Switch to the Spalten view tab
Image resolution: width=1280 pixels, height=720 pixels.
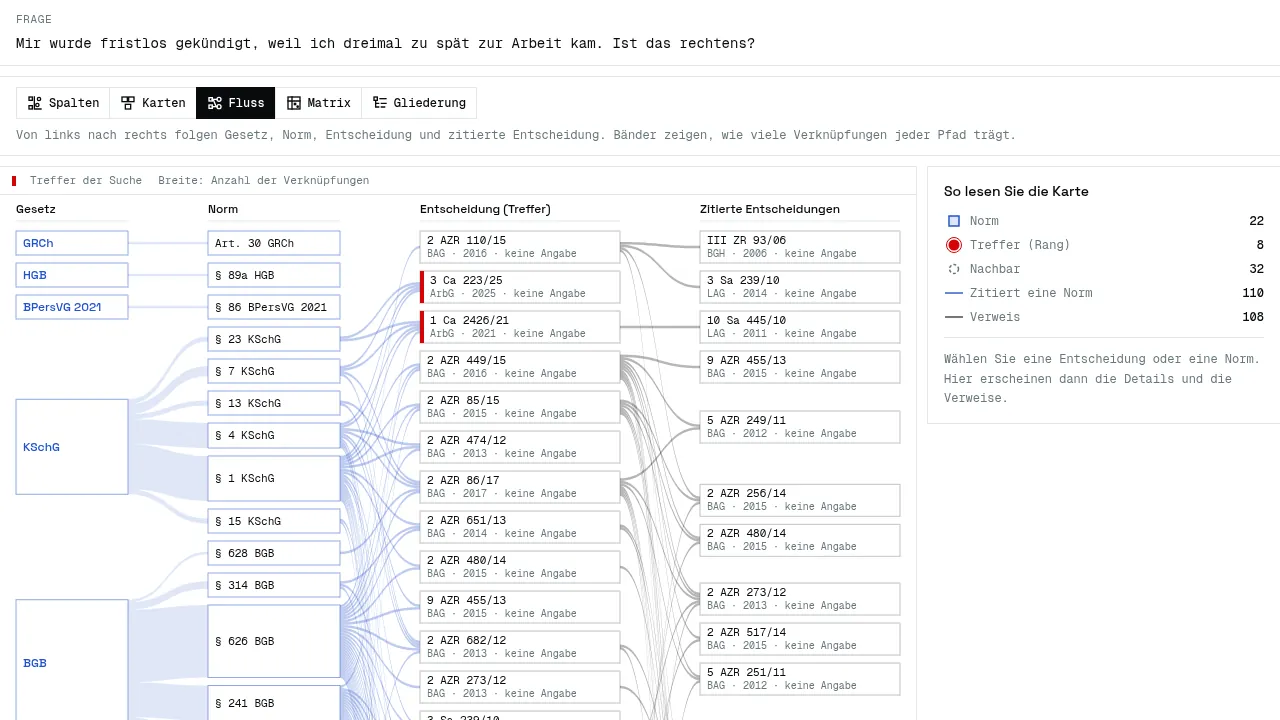coord(63,103)
